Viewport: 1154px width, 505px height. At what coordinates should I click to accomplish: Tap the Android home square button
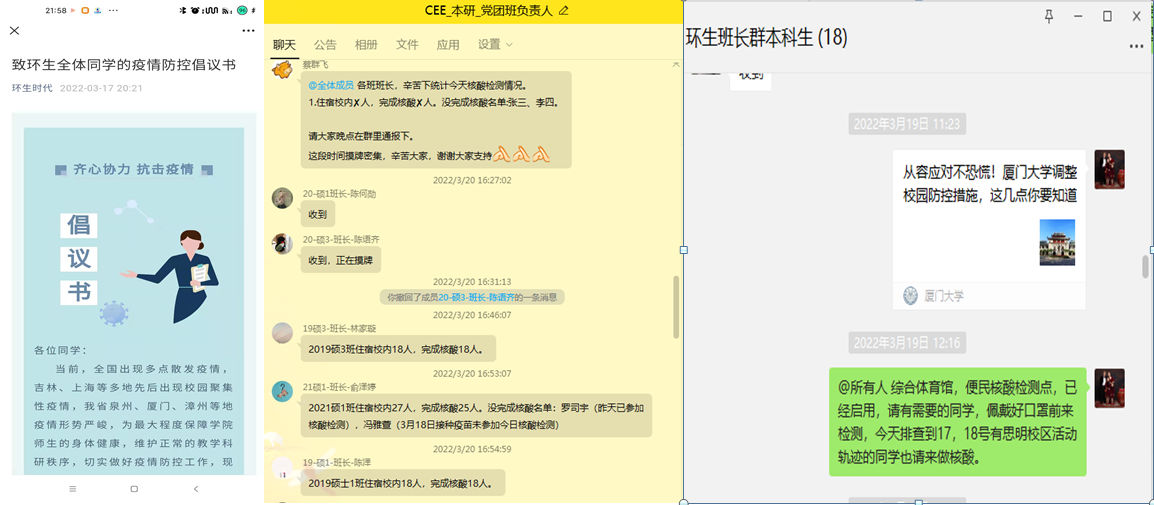(x=134, y=489)
